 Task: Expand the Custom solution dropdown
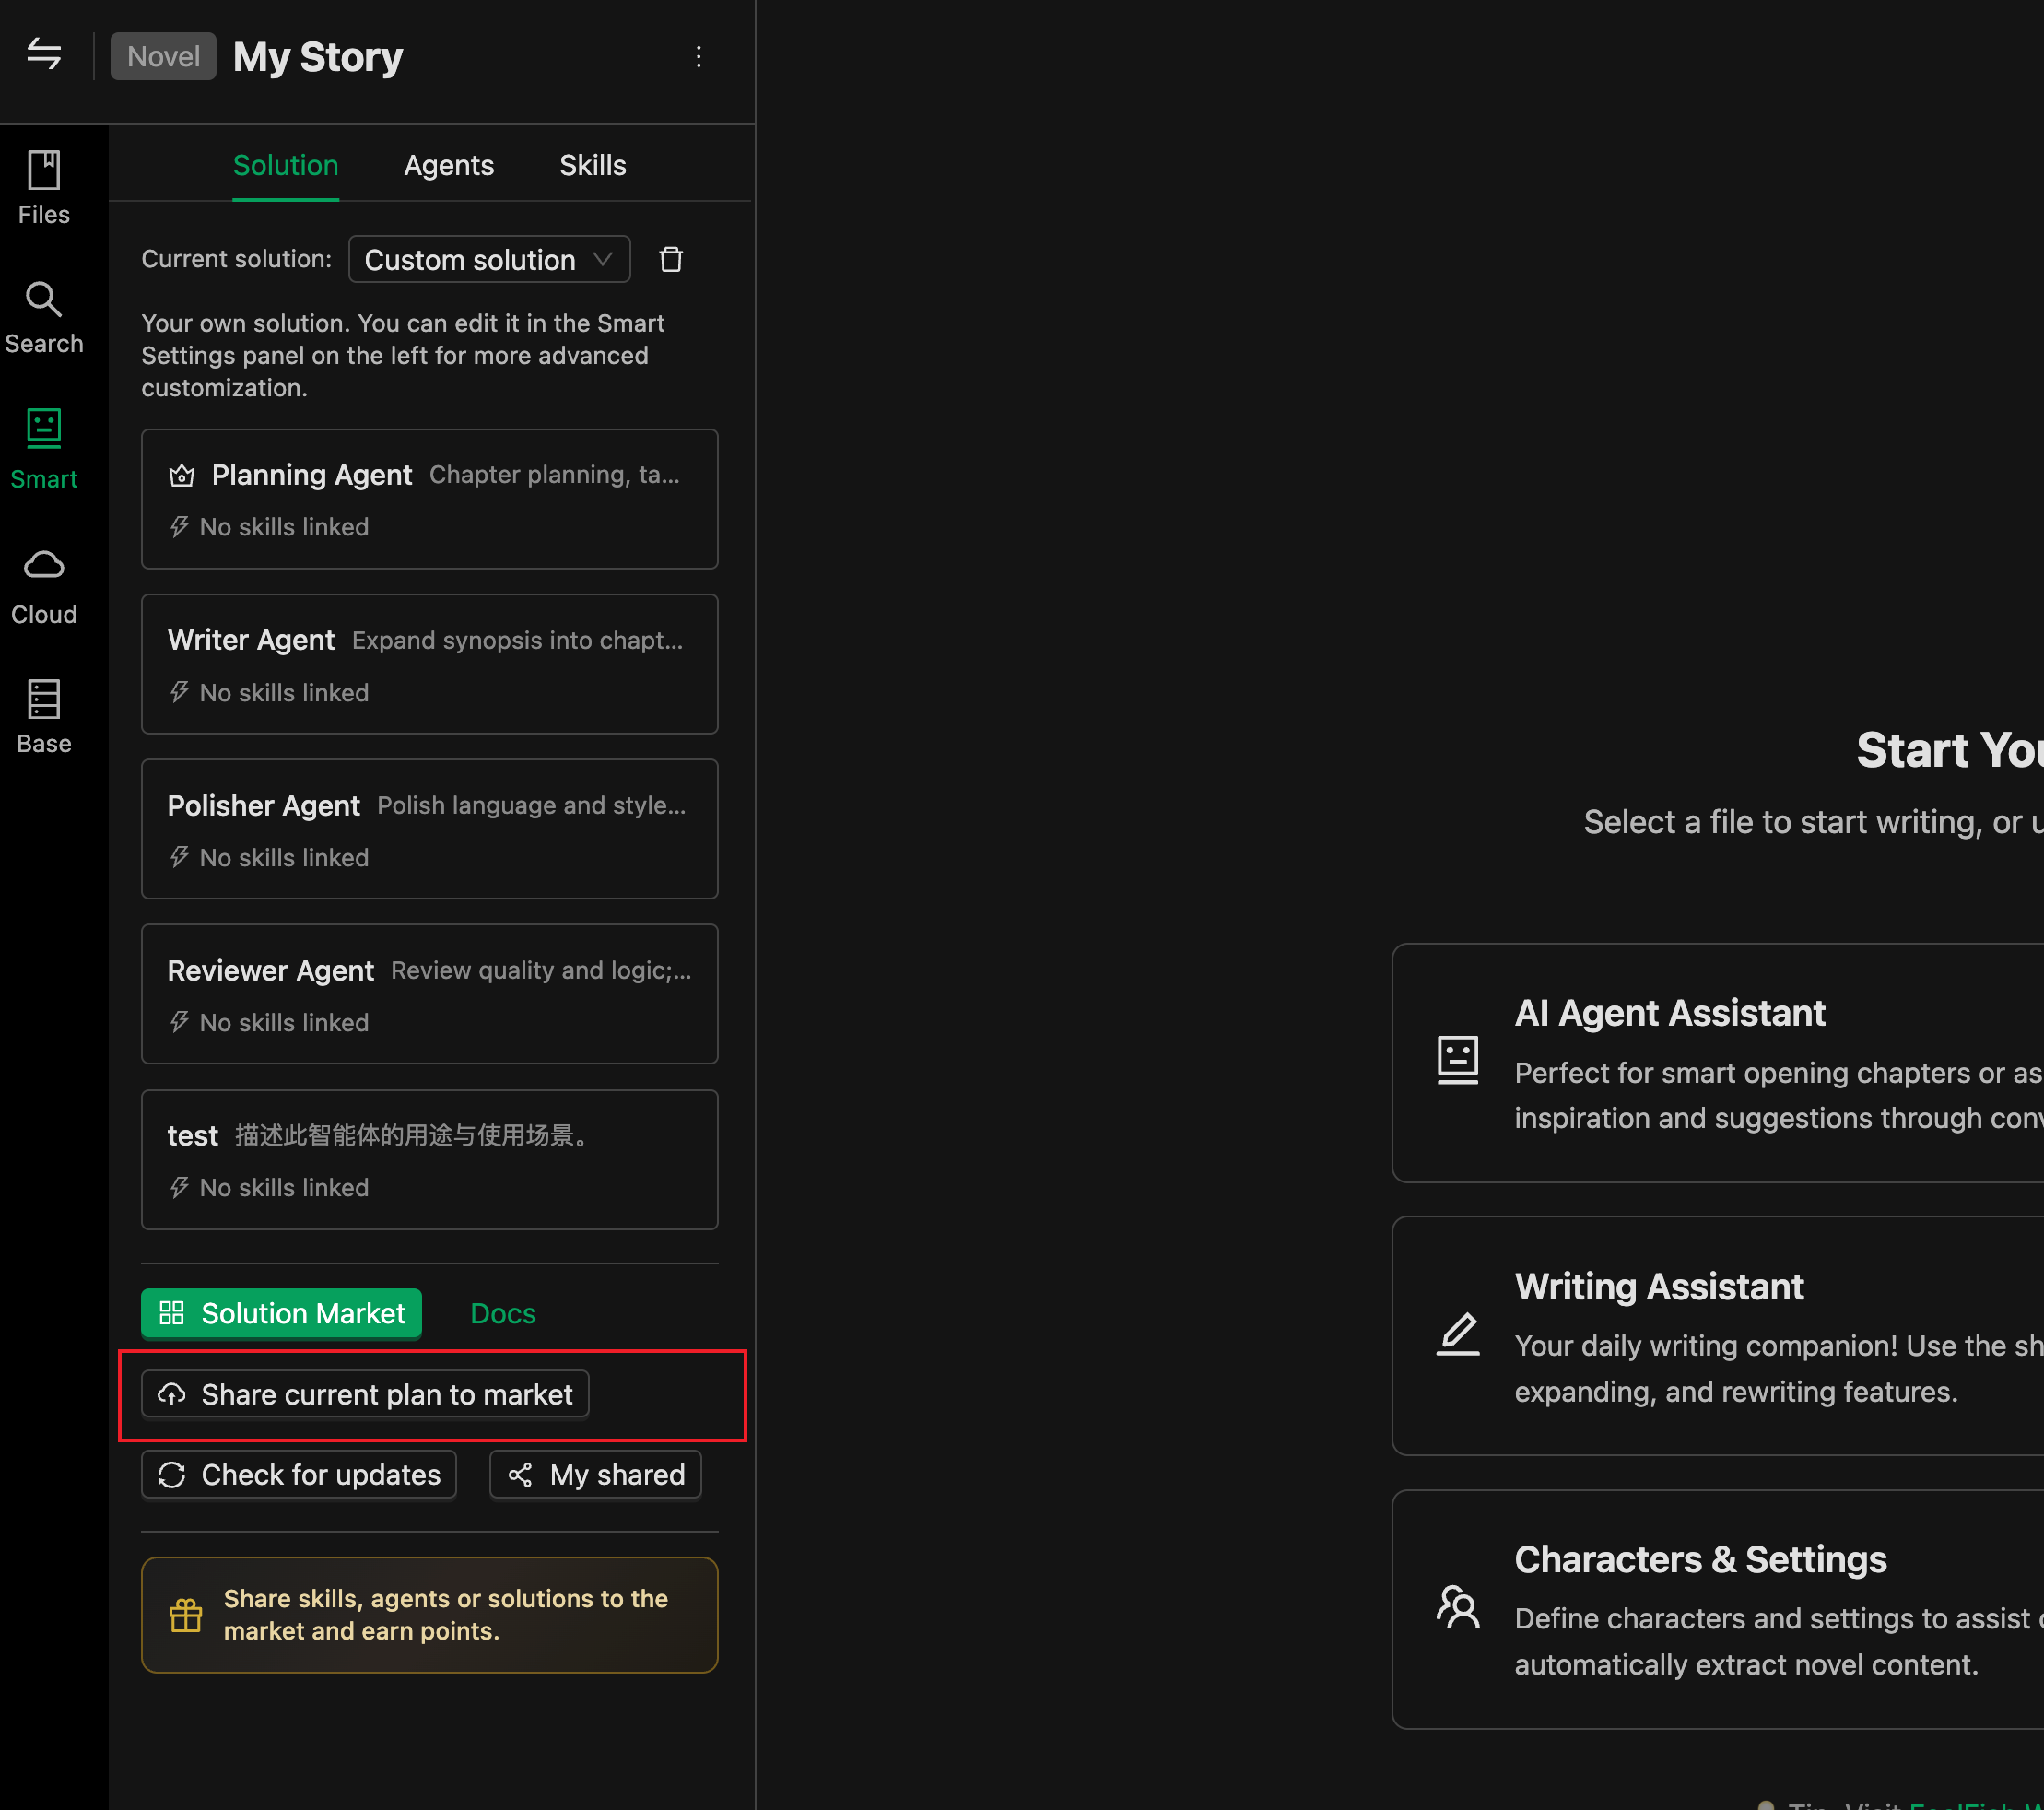tap(489, 260)
